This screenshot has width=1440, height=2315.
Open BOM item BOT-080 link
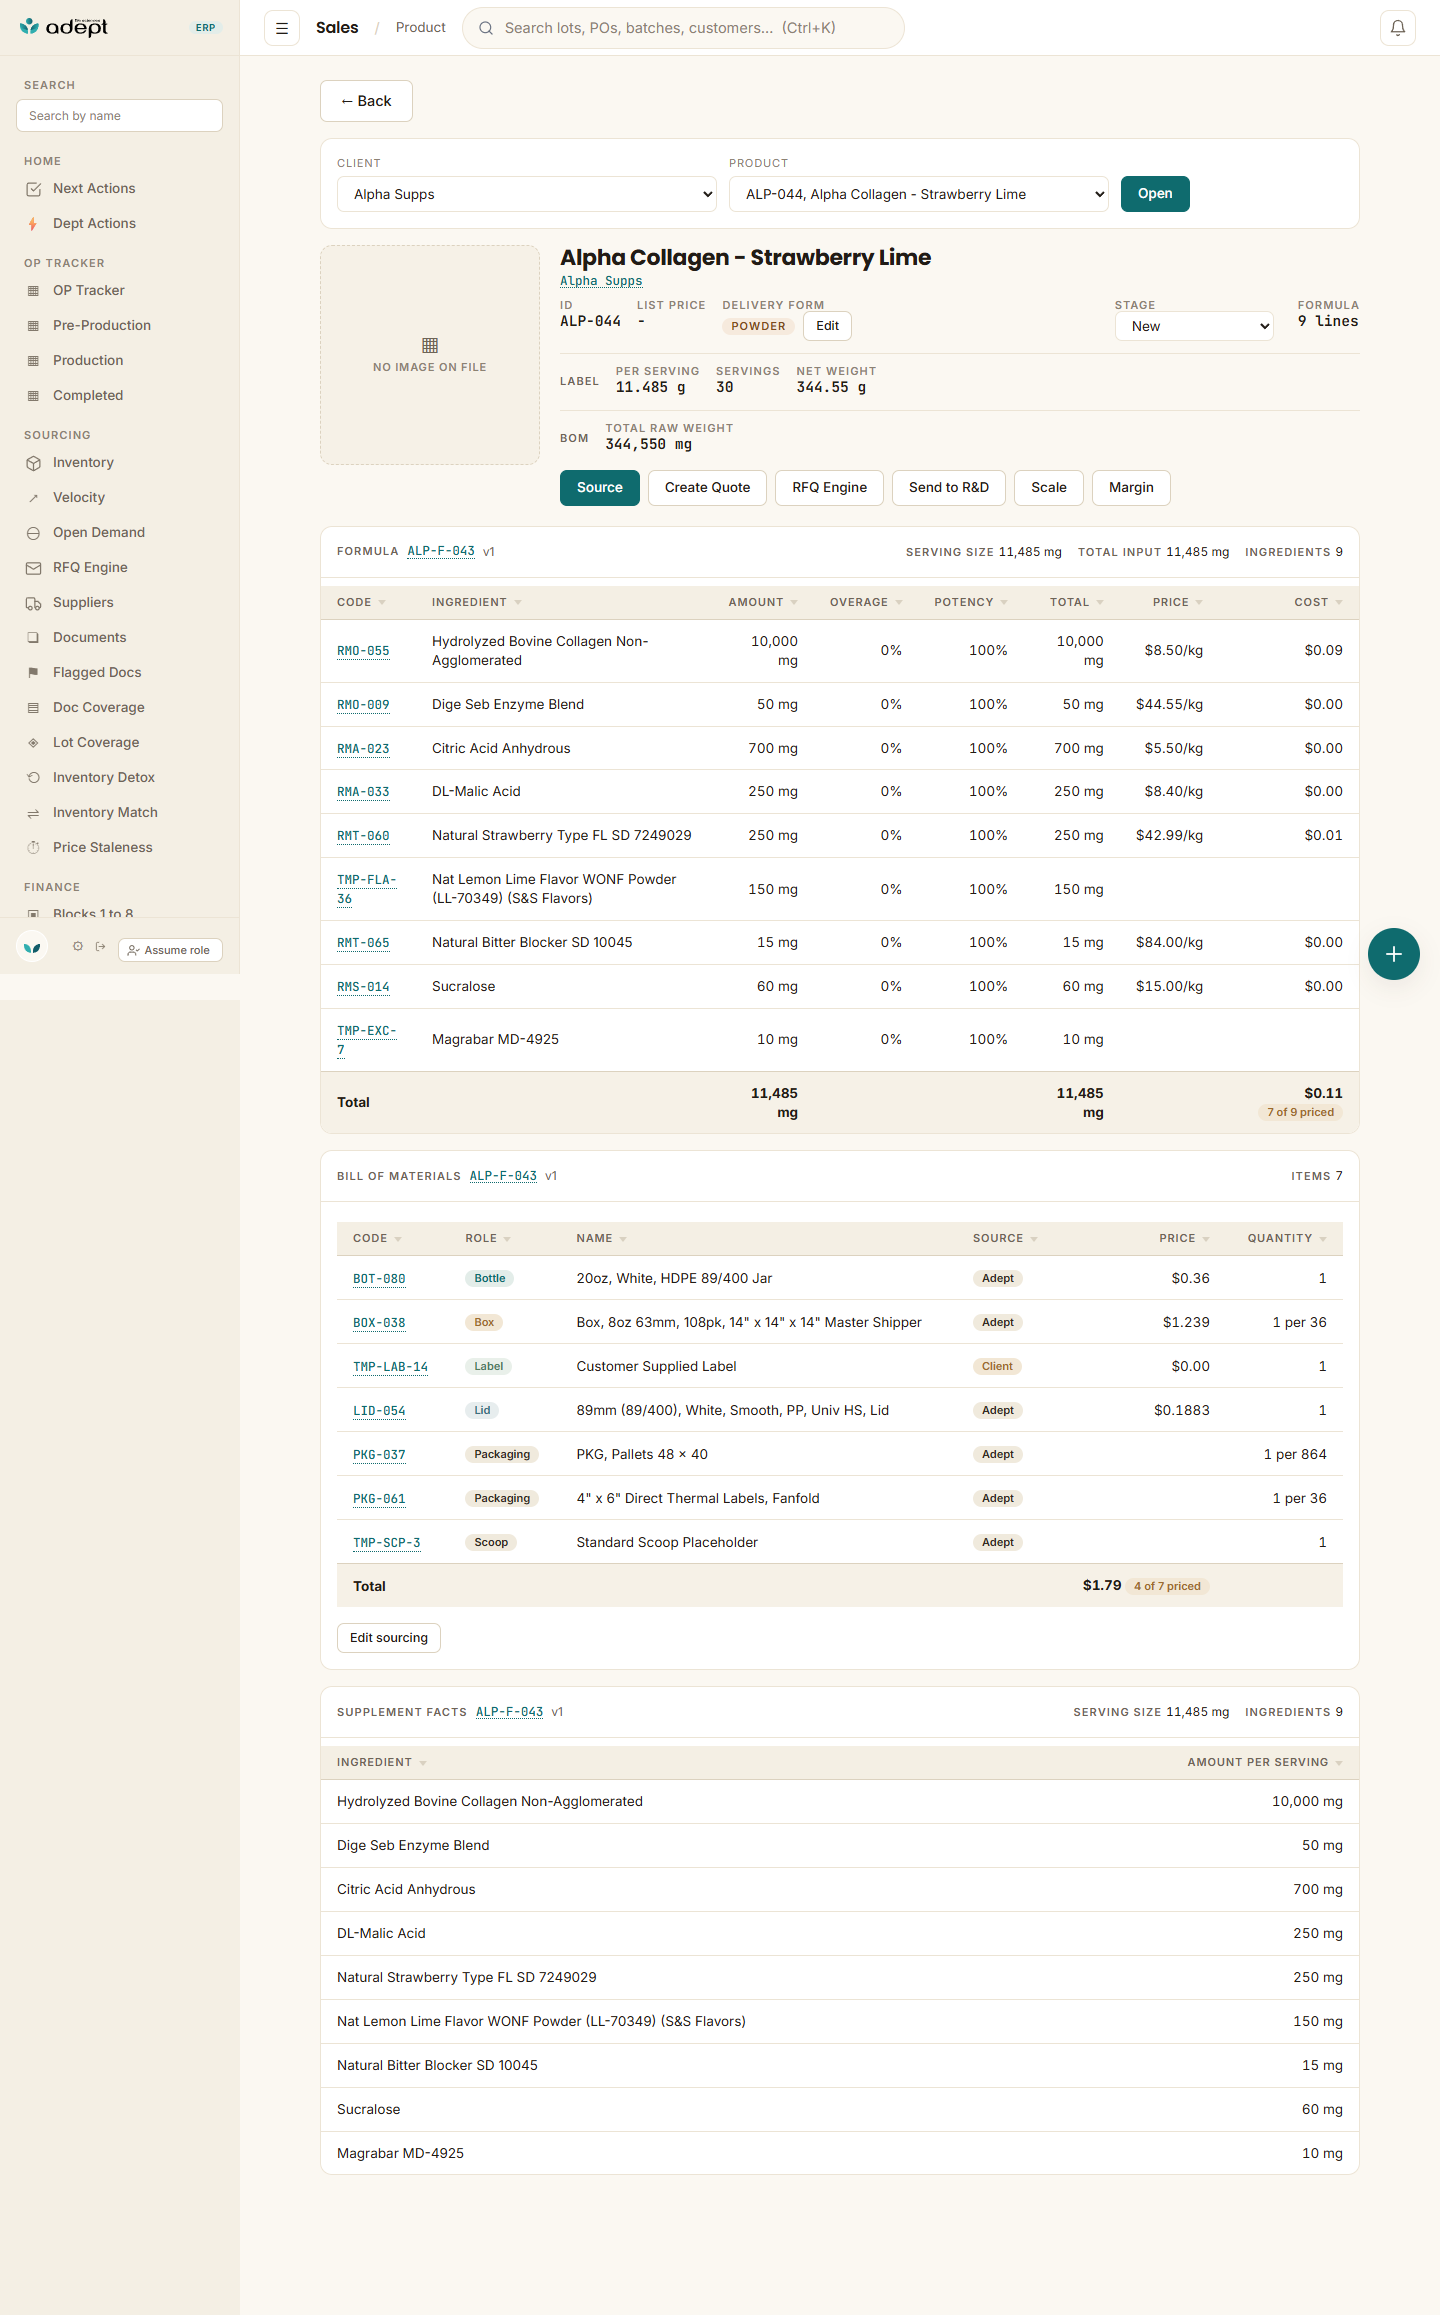point(379,1279)
